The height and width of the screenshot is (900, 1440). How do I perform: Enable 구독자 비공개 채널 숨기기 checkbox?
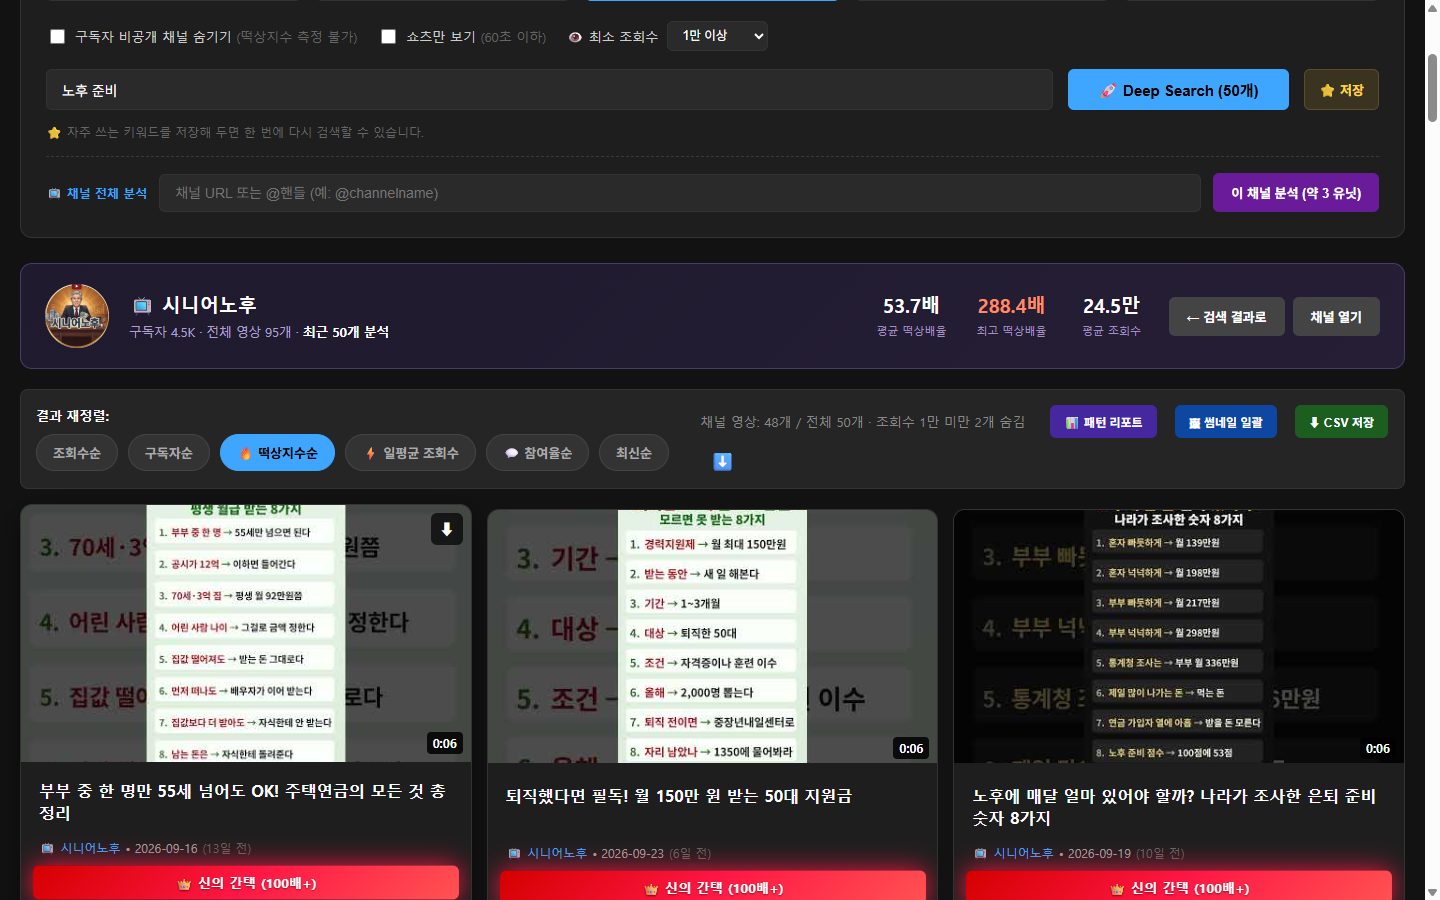58,36
